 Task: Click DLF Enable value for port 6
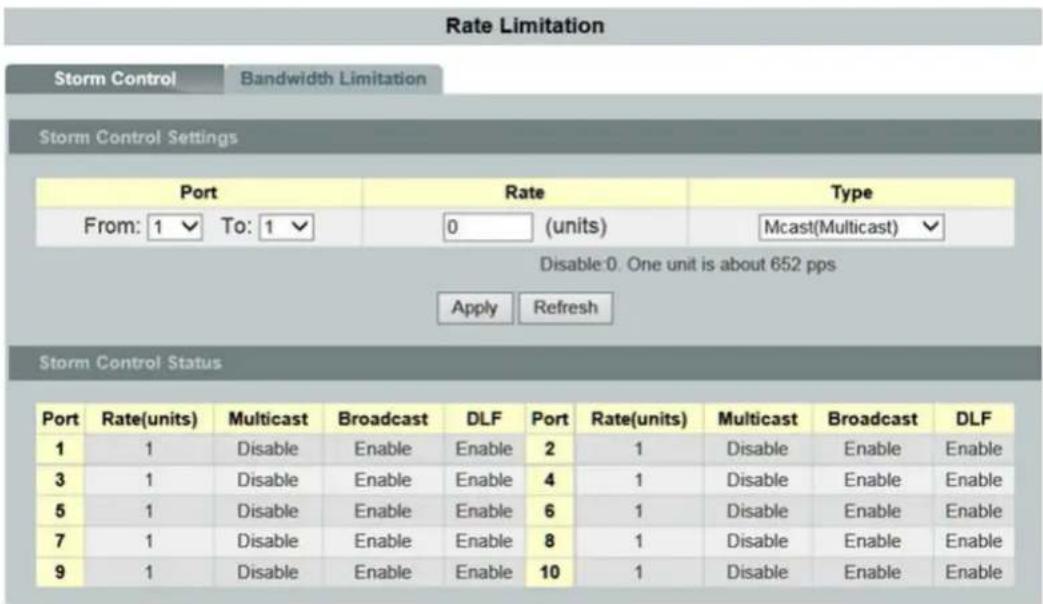[973, 511]
